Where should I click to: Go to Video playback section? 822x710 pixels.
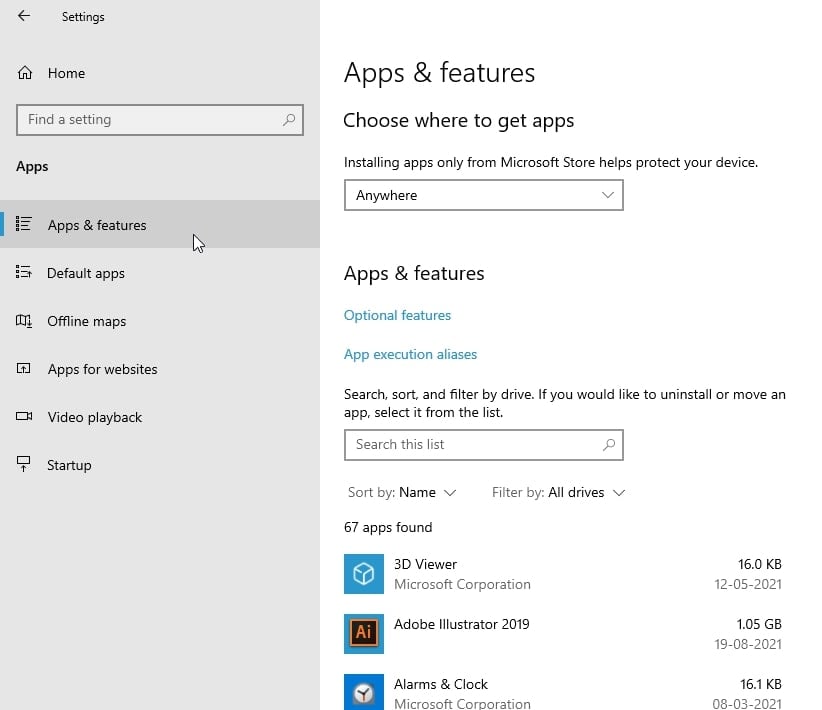[x=160, y=417]
